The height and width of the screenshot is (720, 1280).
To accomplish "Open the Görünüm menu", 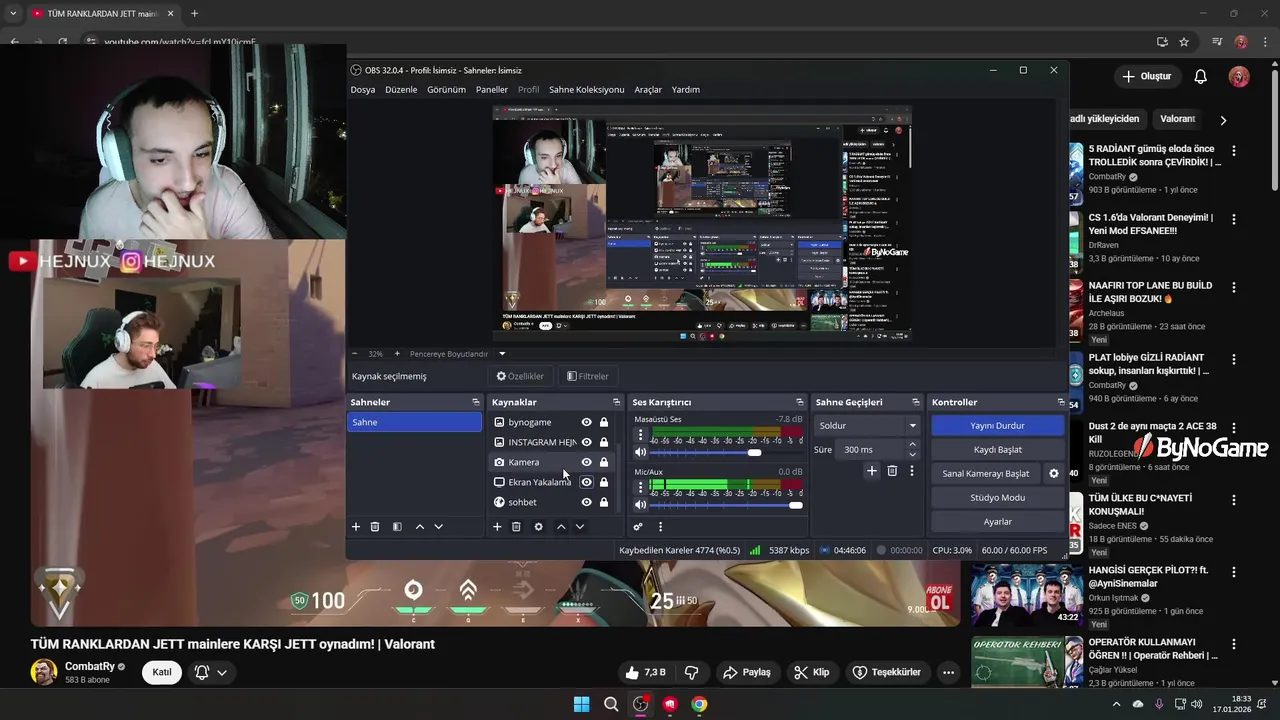I will pos(446,90).
